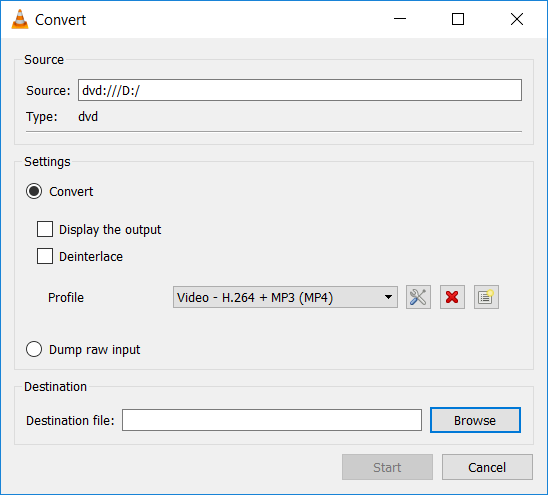
Task: Enable the Deinterlace checkbox
Action: click(45, 256)
